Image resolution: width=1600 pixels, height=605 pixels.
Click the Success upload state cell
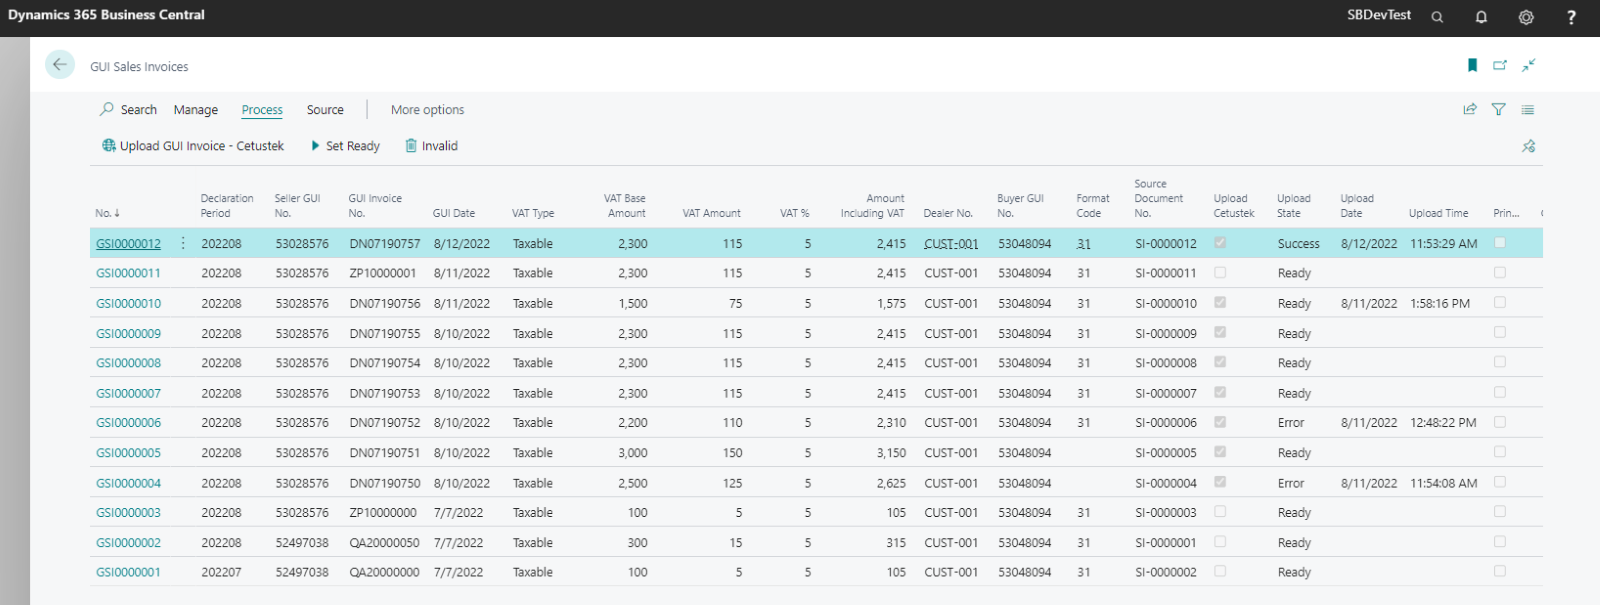(1299, 244)
